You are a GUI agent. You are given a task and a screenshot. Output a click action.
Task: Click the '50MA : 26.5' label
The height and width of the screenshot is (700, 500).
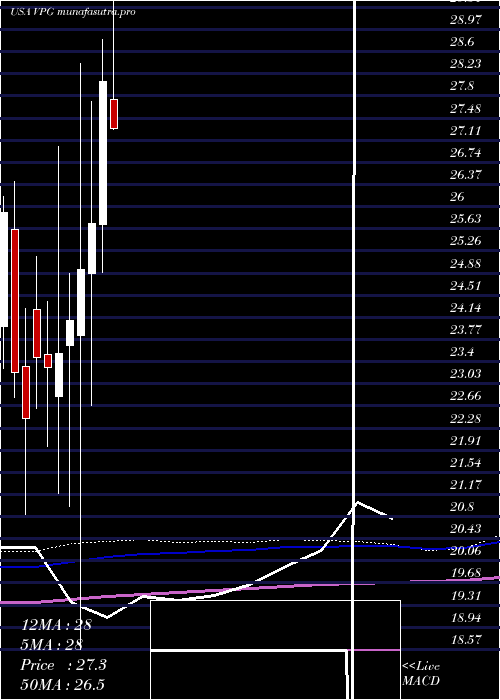tap(63, 685)
